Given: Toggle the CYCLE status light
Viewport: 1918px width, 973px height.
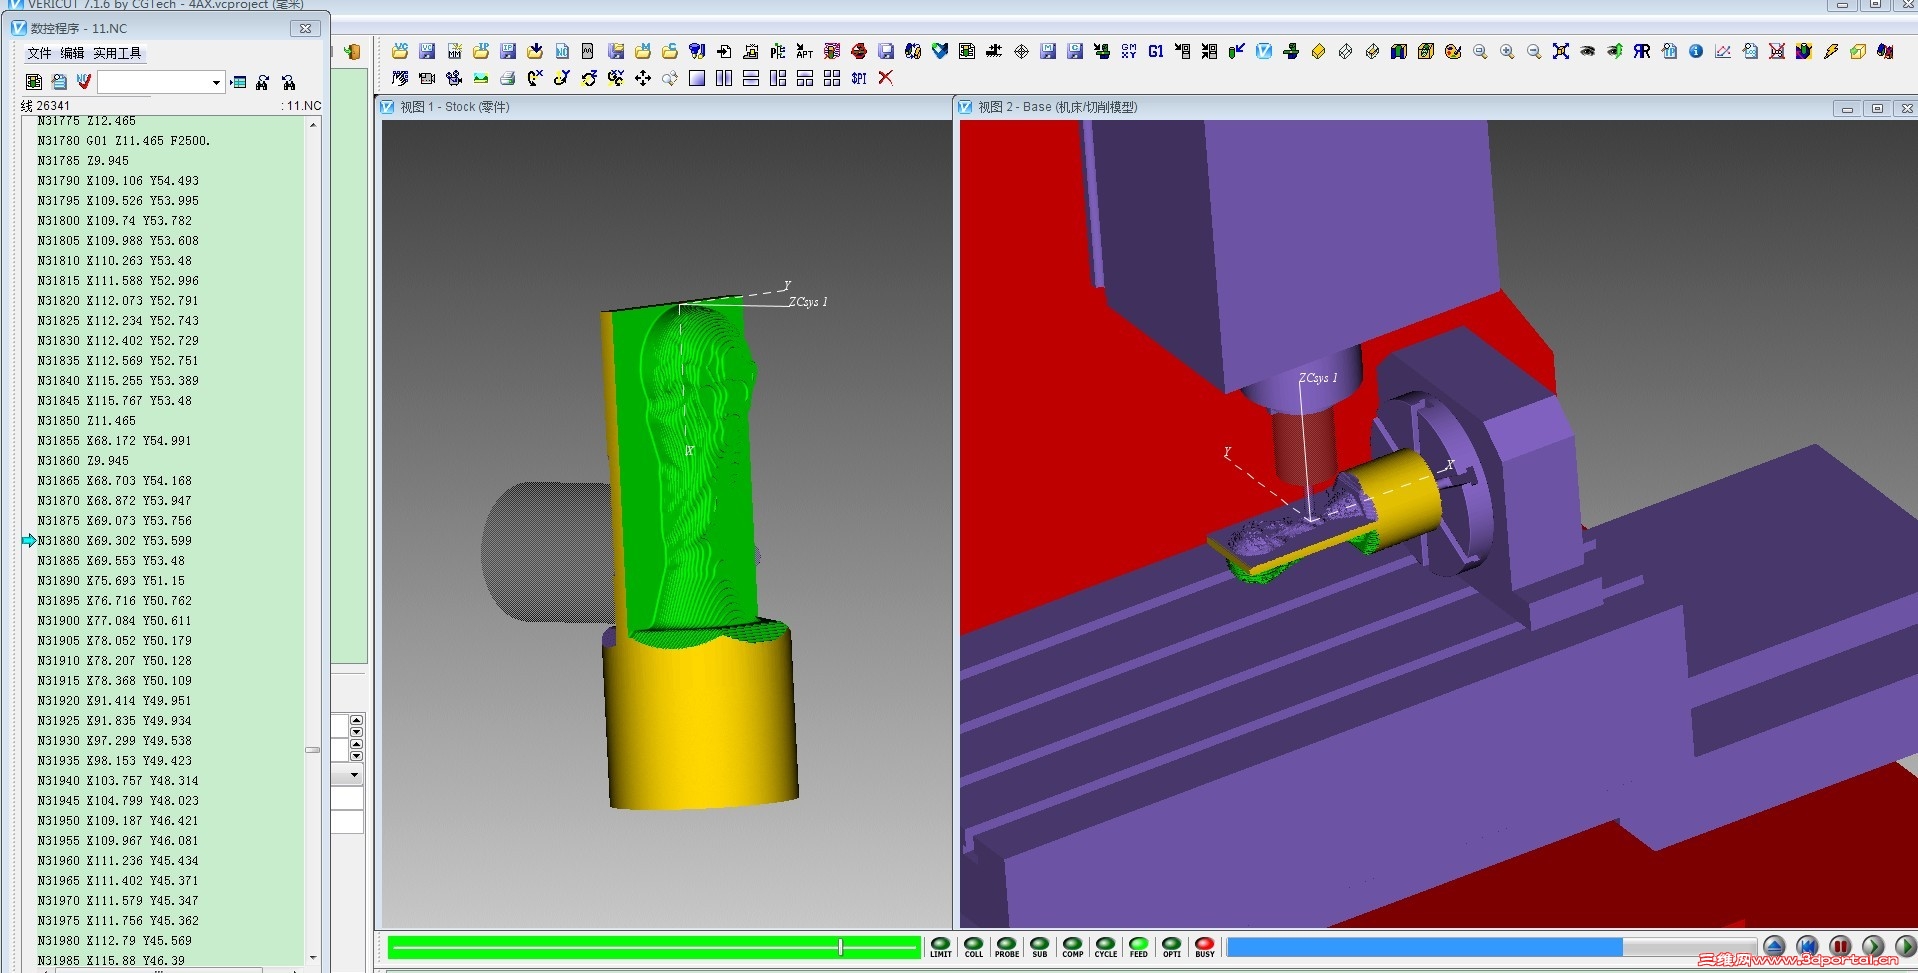Looking at the screenshot, I should [x=1106, y=947].
